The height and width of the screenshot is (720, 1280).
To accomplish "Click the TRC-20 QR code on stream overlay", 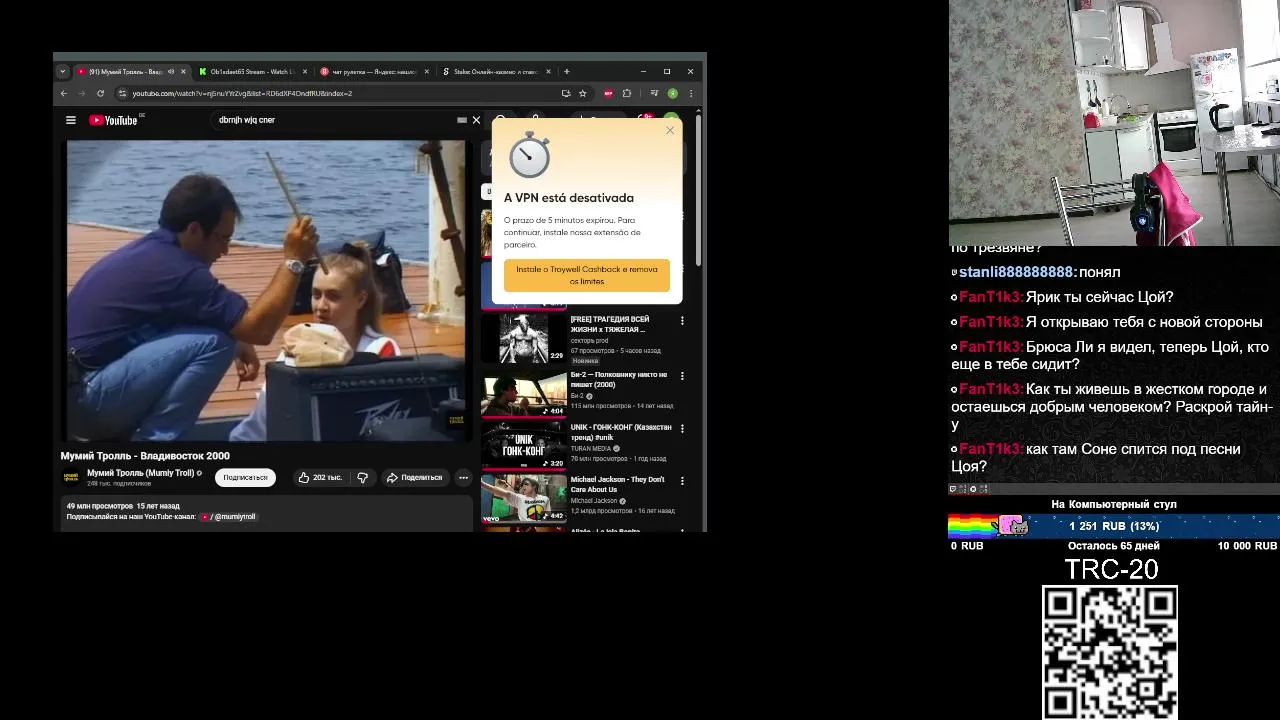I will [1110, 652].
